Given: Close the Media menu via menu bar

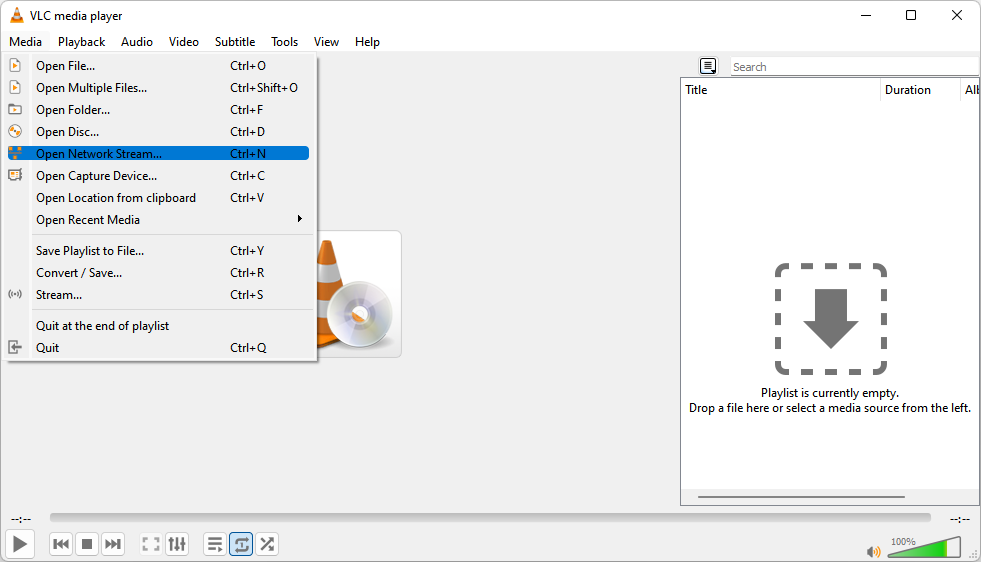Looking at the screenshot, I should coord(26,42).
